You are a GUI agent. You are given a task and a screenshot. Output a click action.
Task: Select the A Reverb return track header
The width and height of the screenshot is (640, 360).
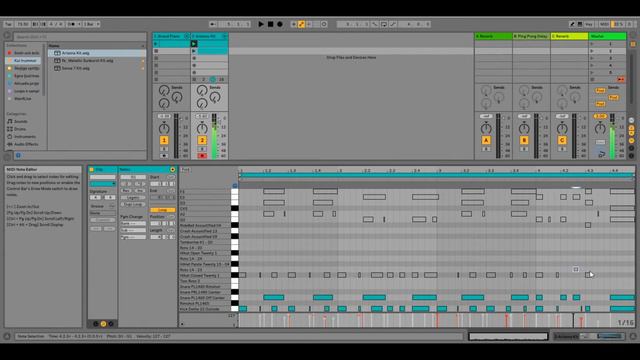493,36
